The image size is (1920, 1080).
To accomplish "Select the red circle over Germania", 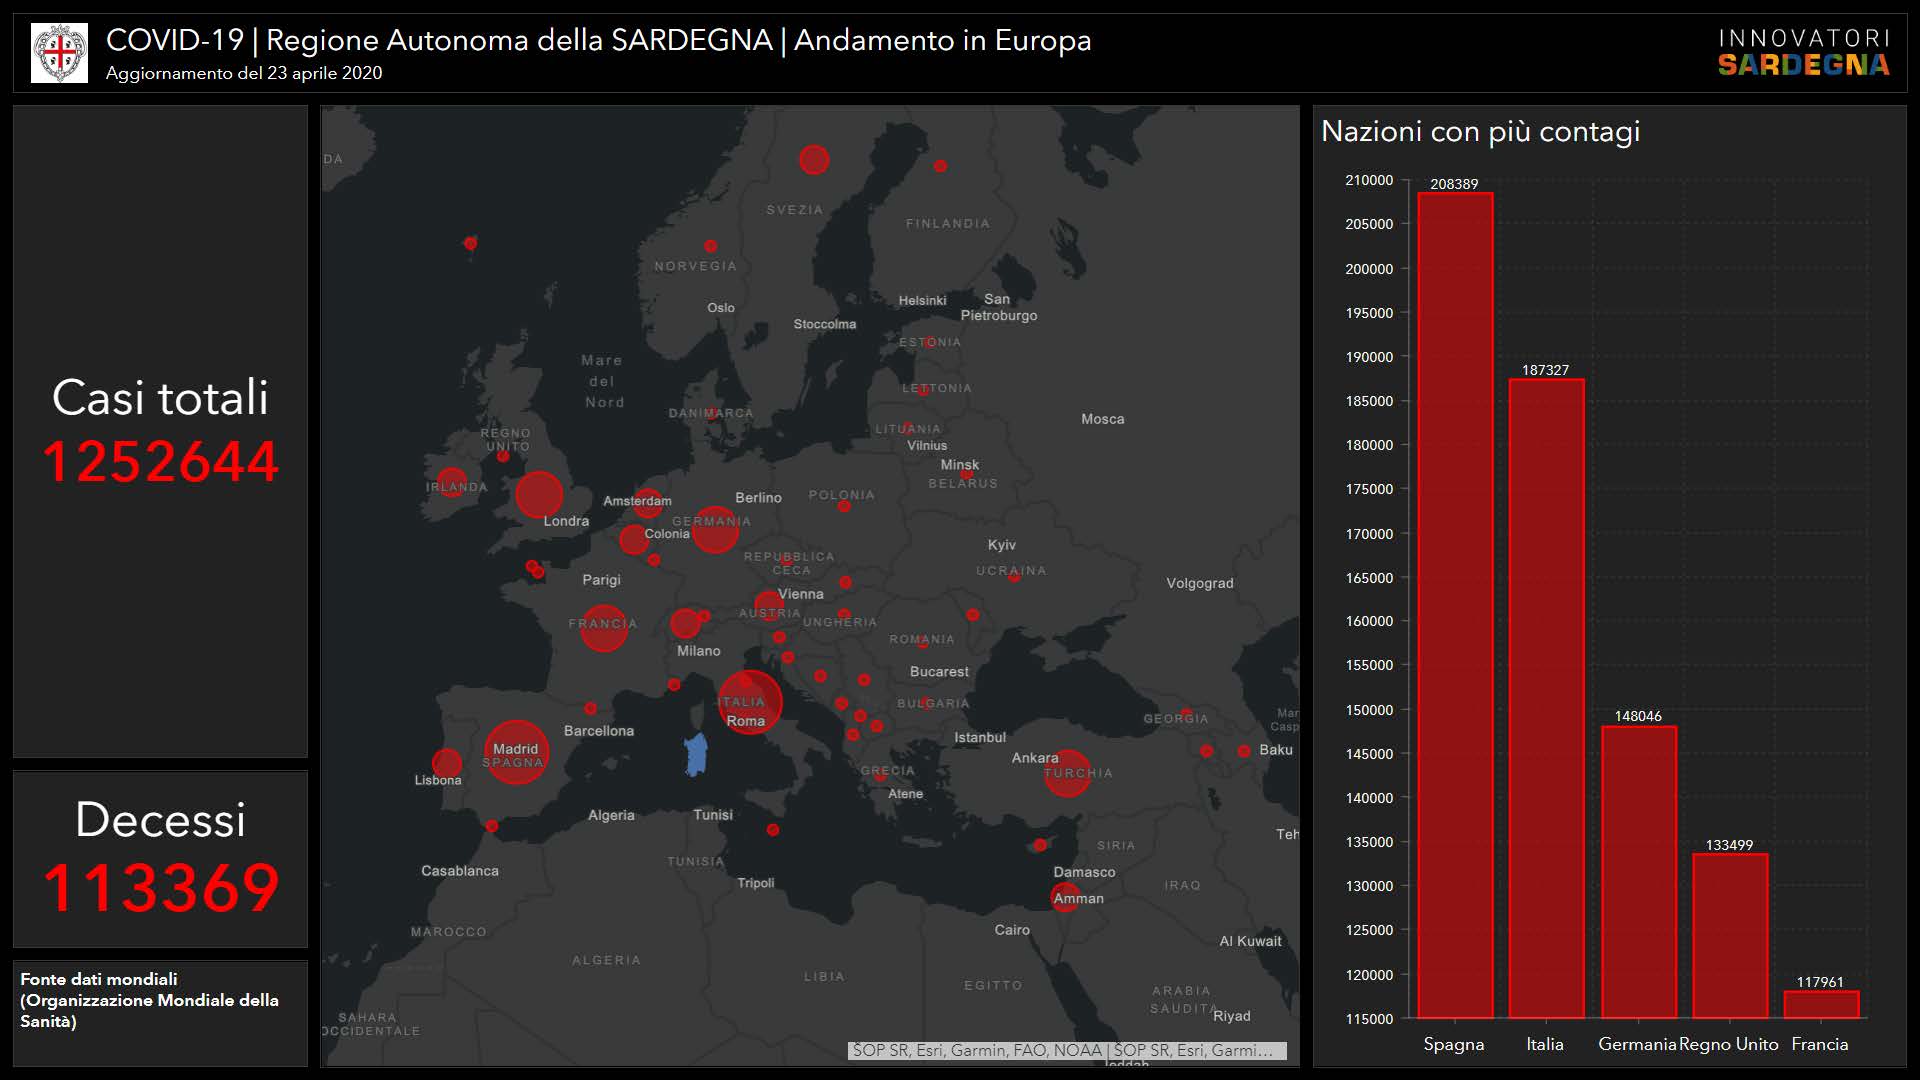I will (715, 529).
